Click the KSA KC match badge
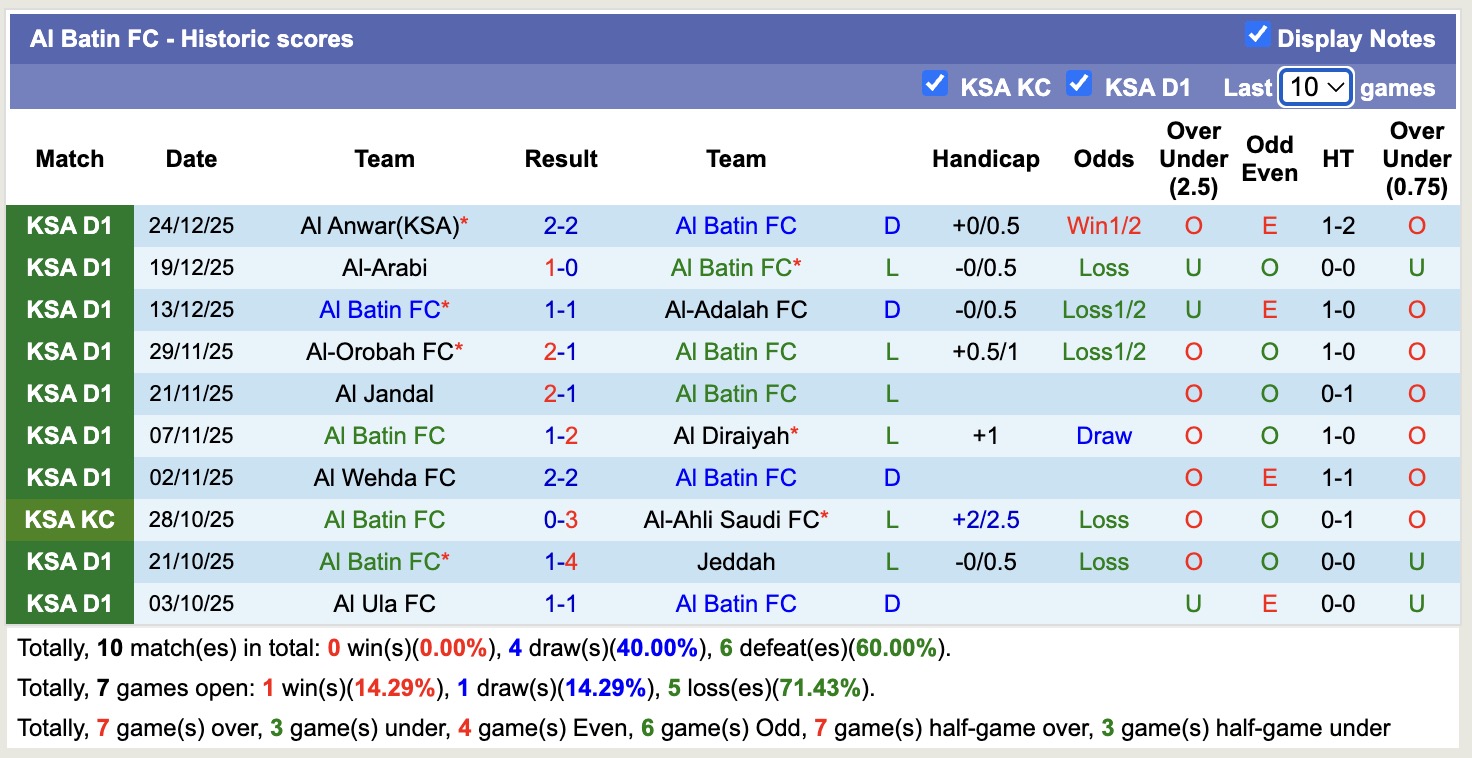The height and width of the screenshot is (758, 1472). (69, 519)
